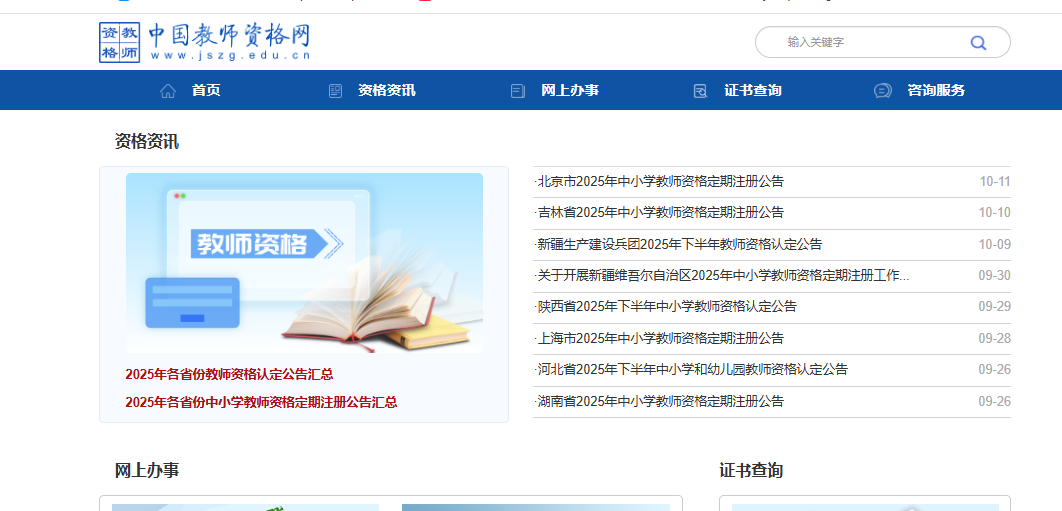This screenshot has width=1062, height=511.
Task: Click the date 10-09
Action: (x=995, y=244)
